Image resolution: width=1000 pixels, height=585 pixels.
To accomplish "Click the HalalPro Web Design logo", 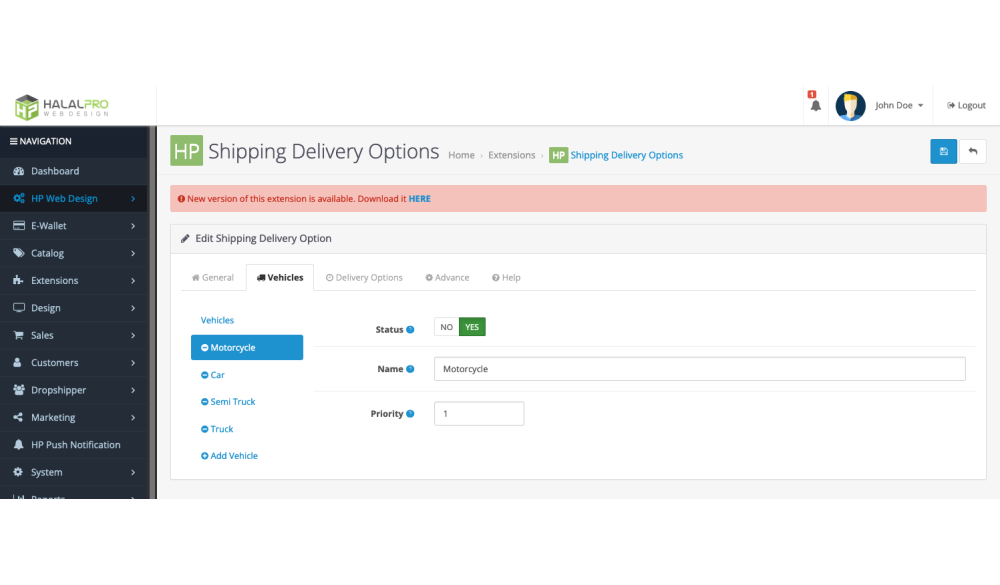I will 62,106.
